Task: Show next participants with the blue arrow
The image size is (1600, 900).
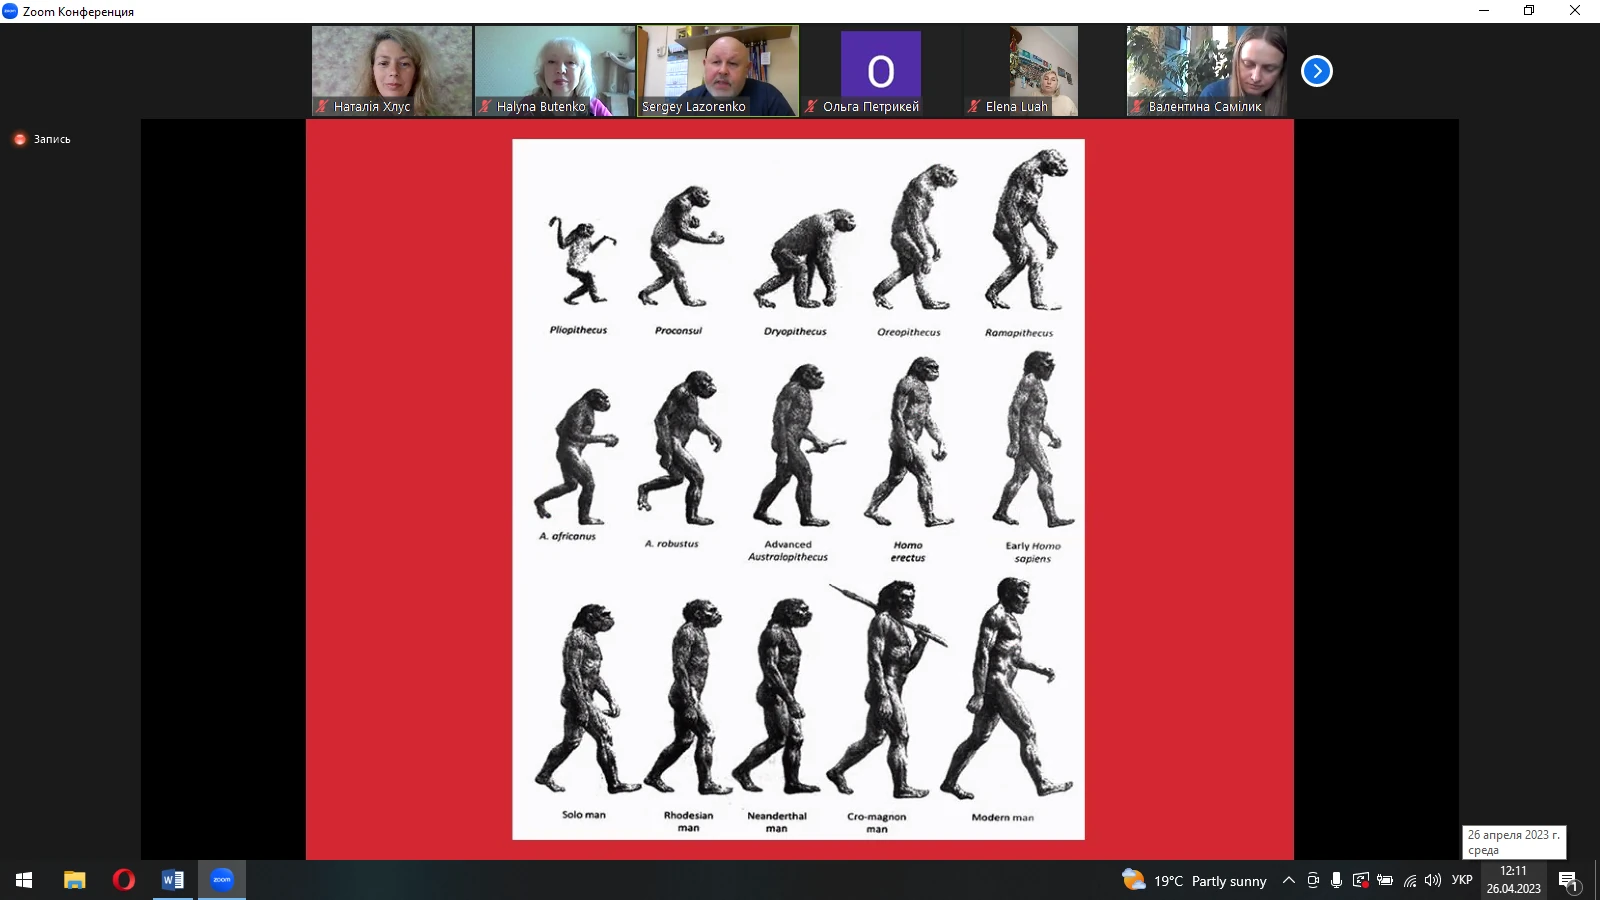Action: (1317, 71)
